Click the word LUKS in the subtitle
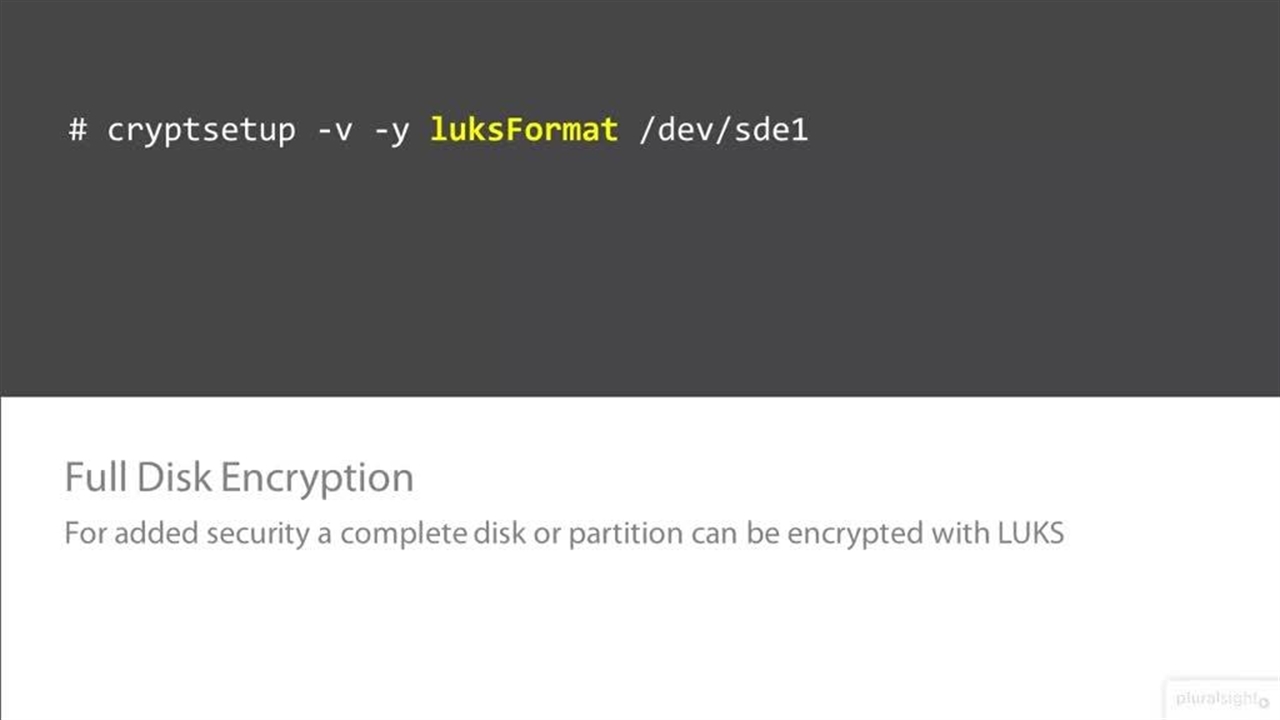The width and height of the screenshot is (1280, 720). click(1031, 533)
